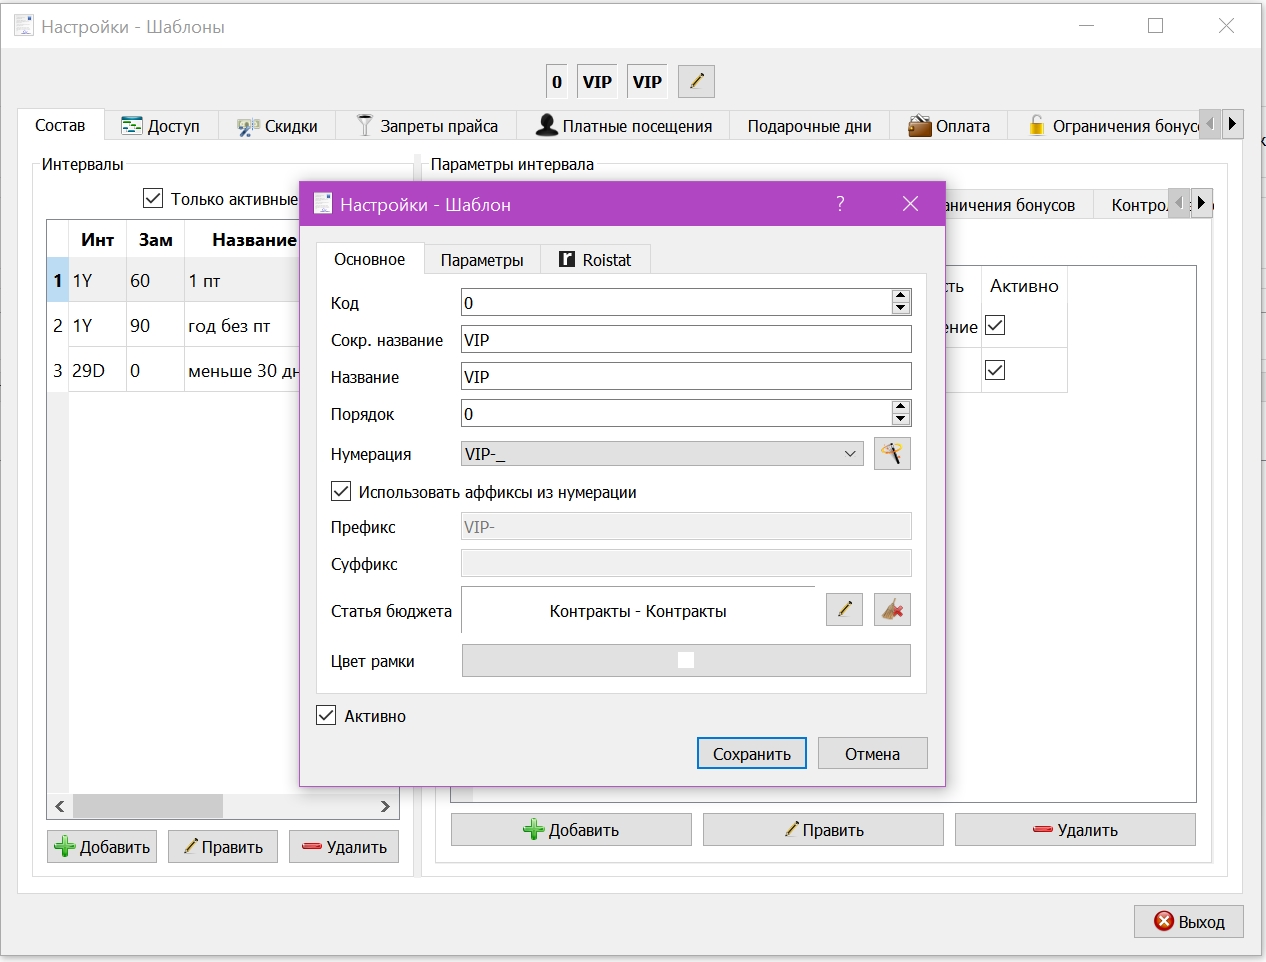Viewport: 1266px width, 962px height.
Task: Click Добавить in interval parameters panel
Action: [571, 829]
